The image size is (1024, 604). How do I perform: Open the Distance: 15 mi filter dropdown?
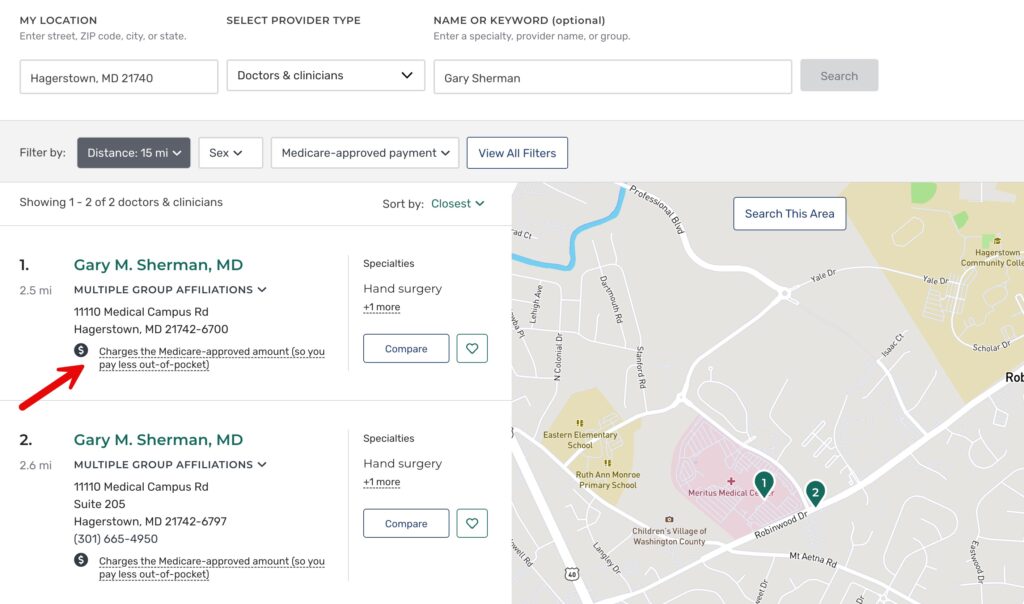tap(134, 153)
